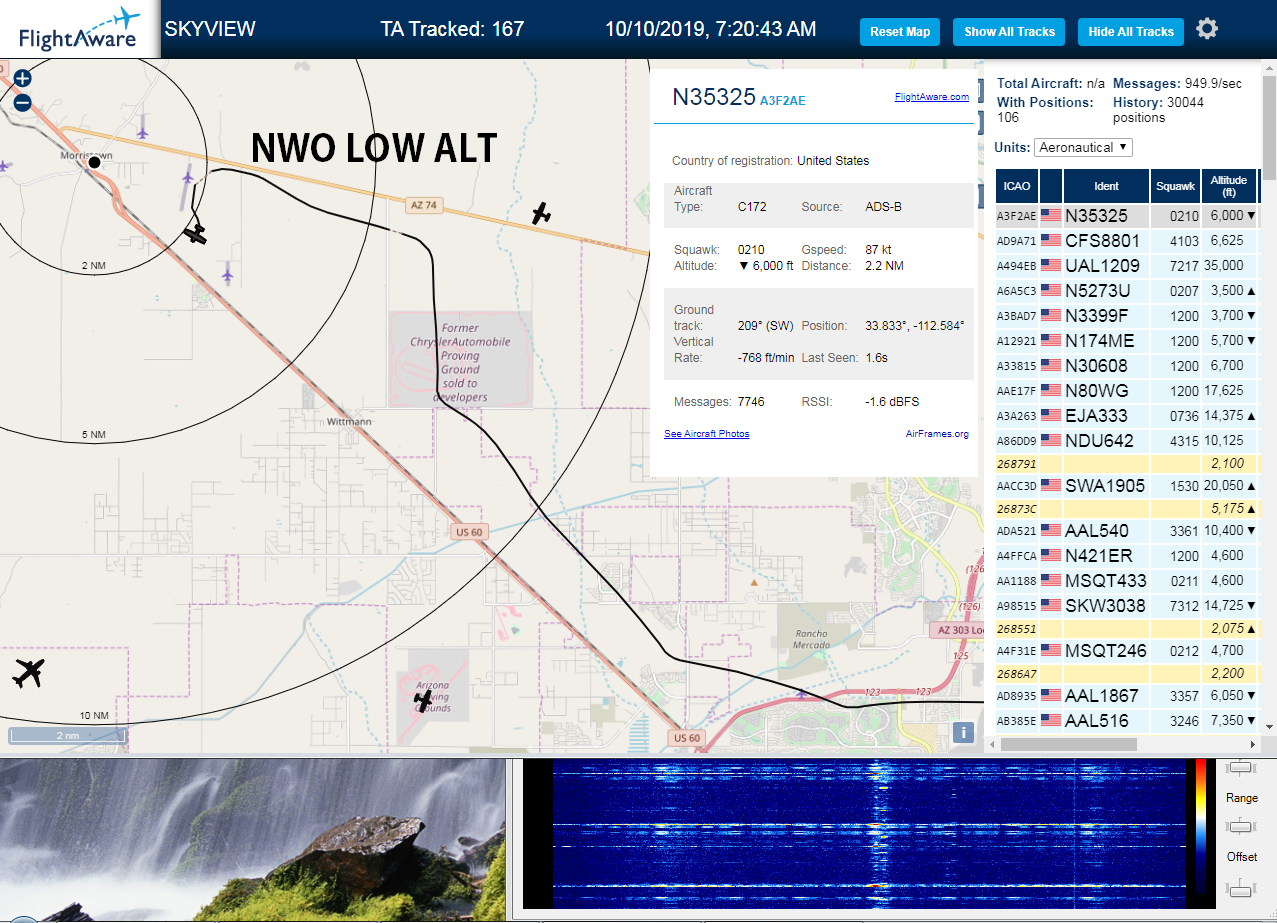Click the US flag in the NDU642 row
Screen dimensions: 1277x923
coord(1051,441)
